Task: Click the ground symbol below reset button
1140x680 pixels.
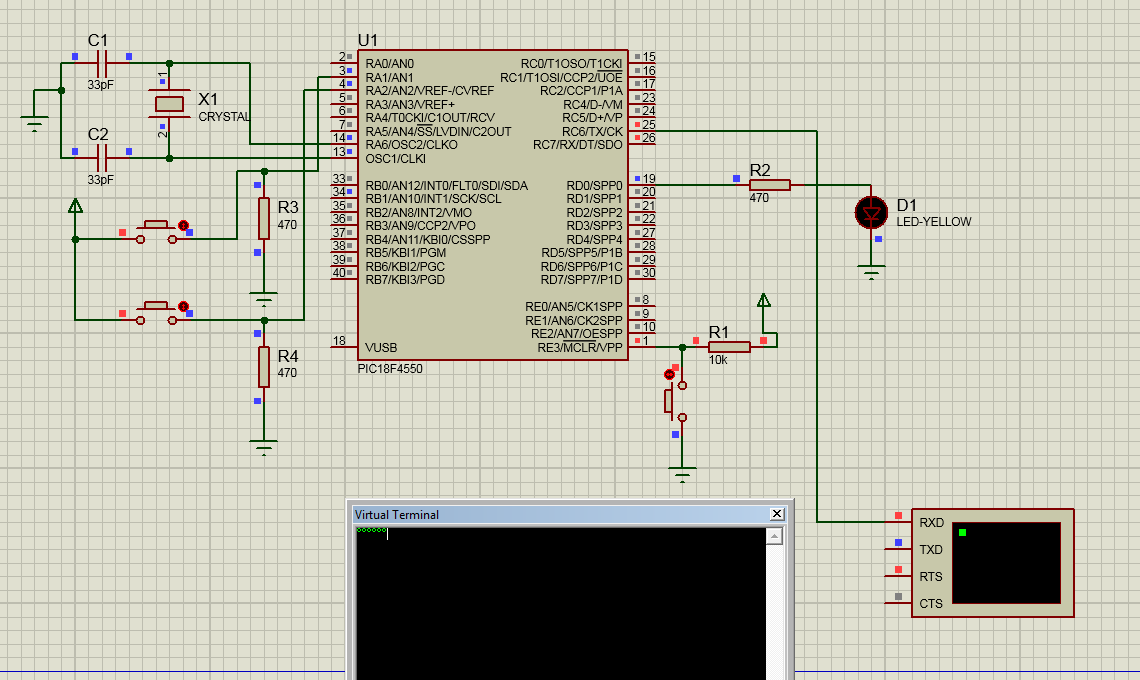Action: (682, 475)
